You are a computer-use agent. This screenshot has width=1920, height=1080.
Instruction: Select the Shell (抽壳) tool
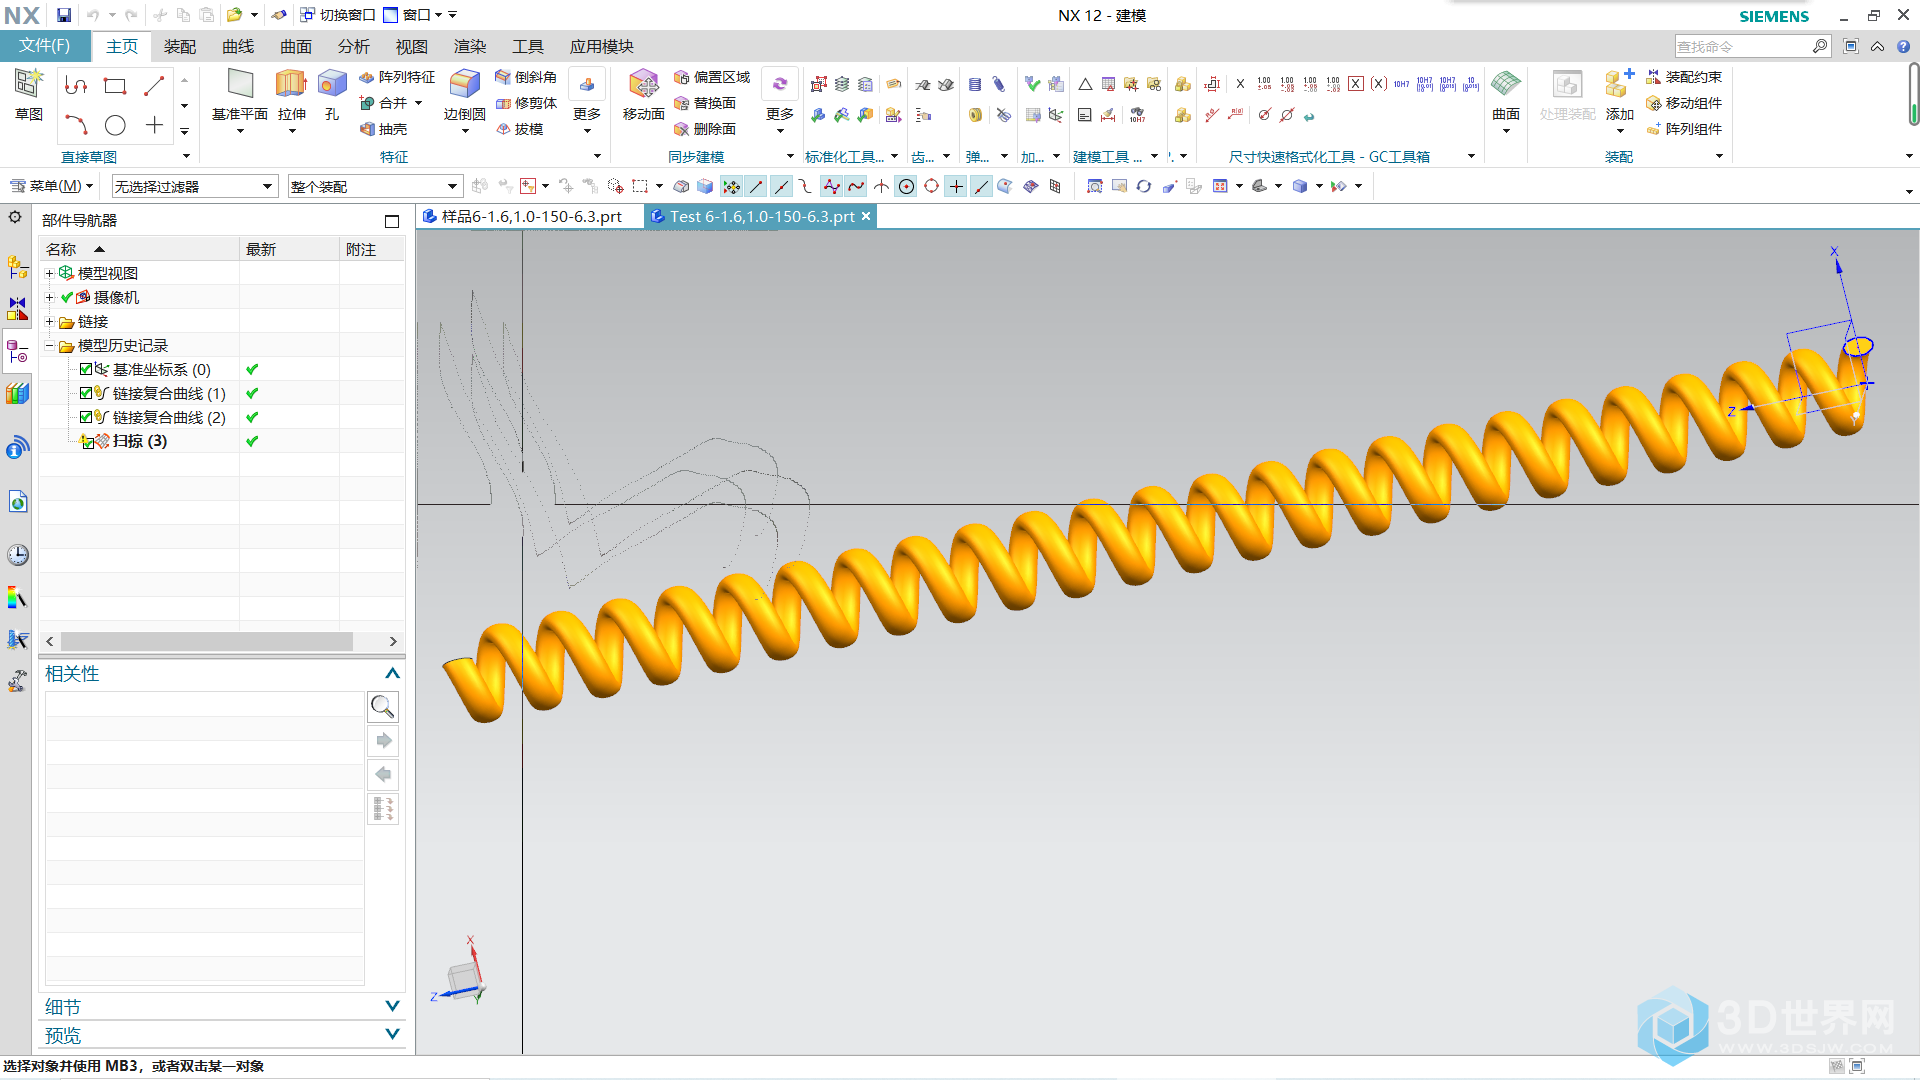click(384, 129)
